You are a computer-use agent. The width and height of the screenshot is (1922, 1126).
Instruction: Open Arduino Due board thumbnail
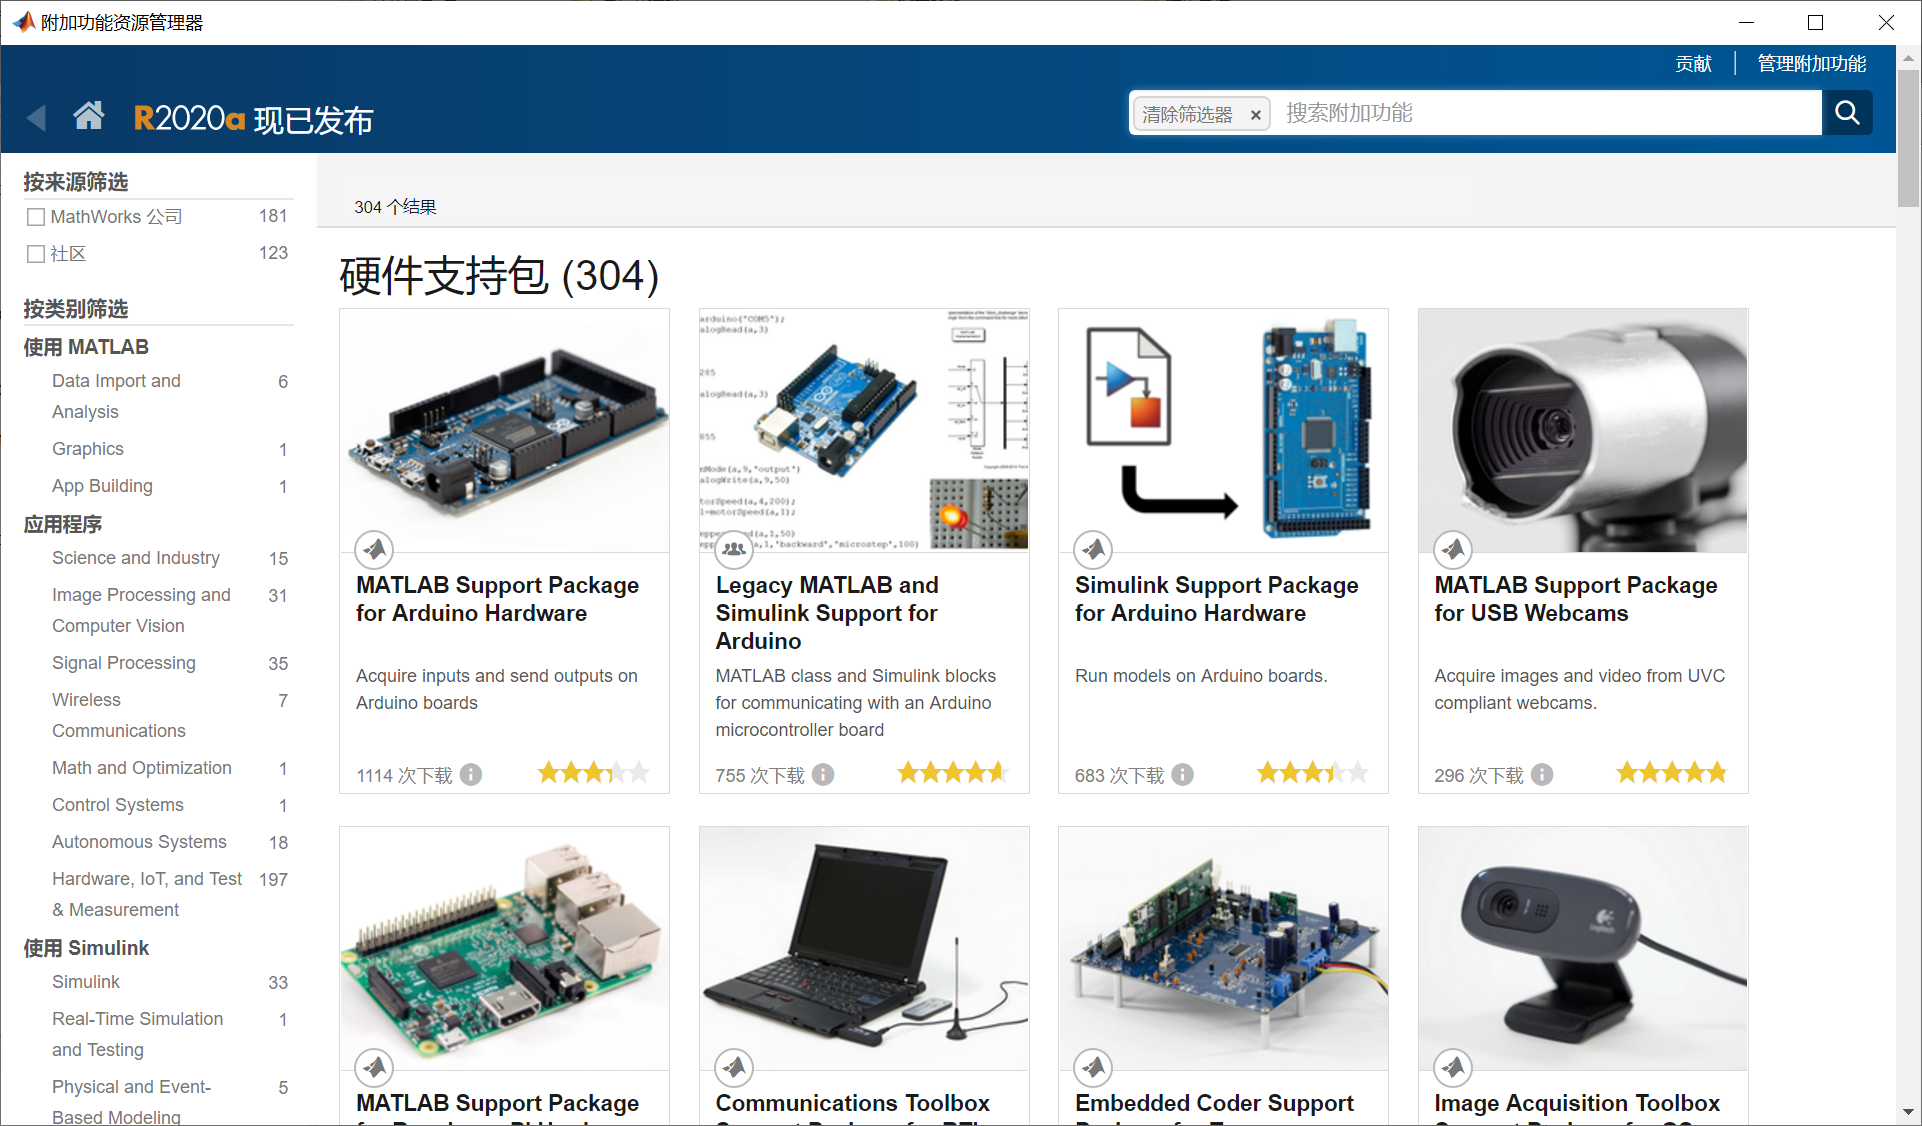(504, 430)
